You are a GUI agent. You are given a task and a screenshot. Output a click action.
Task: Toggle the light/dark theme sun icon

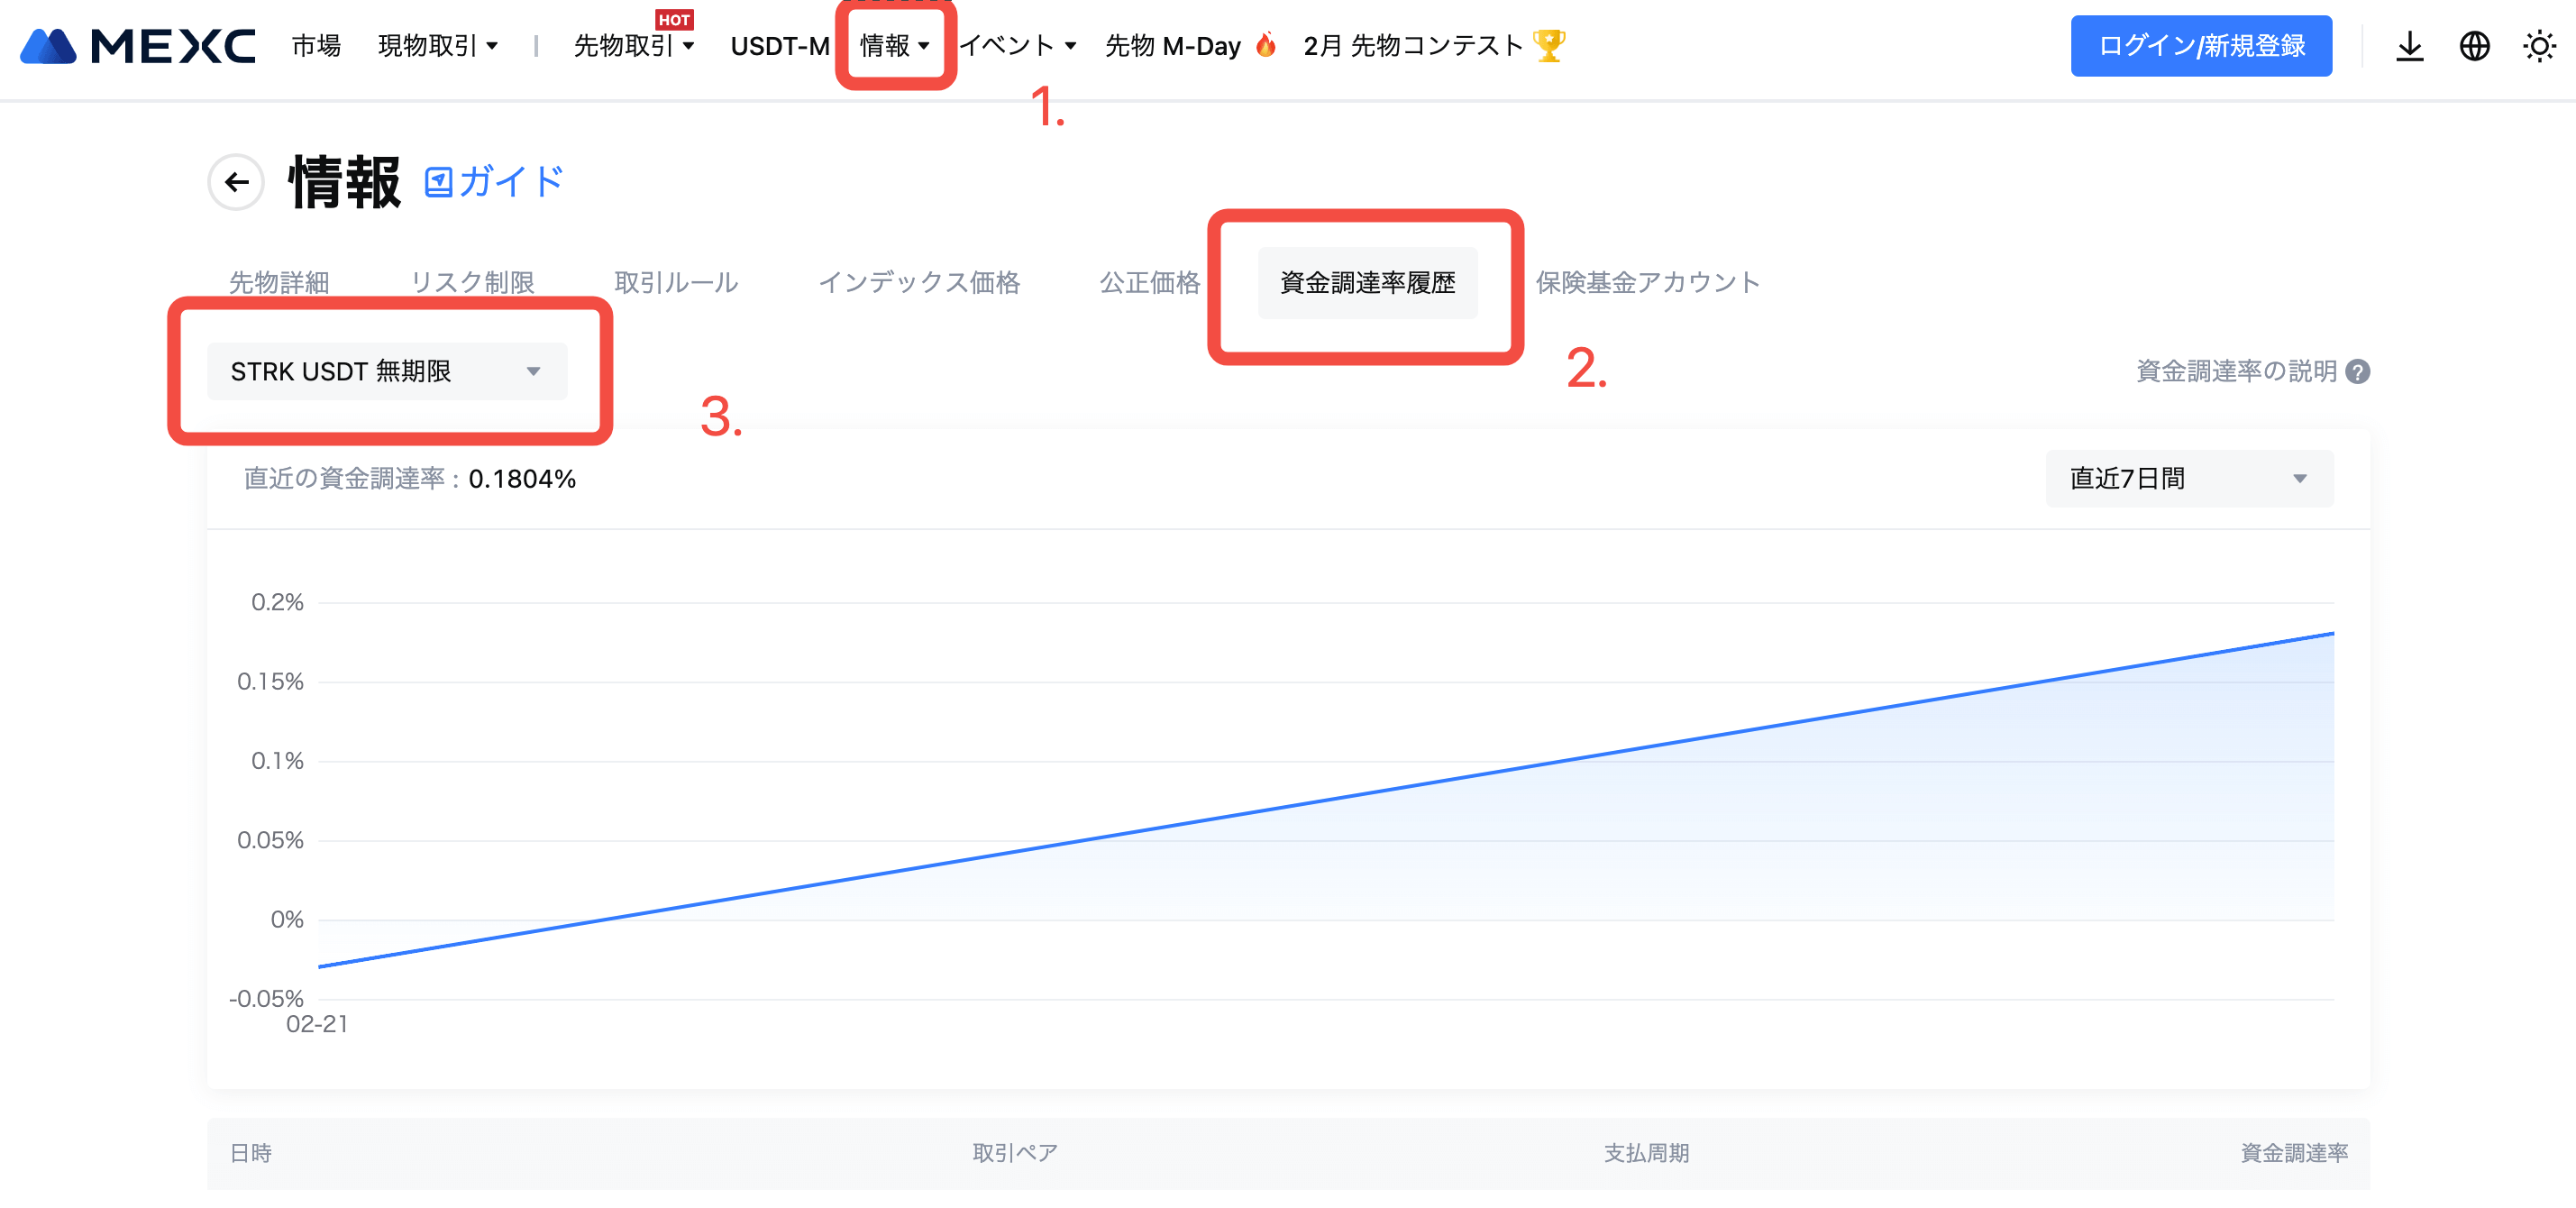click(2539, 46)
